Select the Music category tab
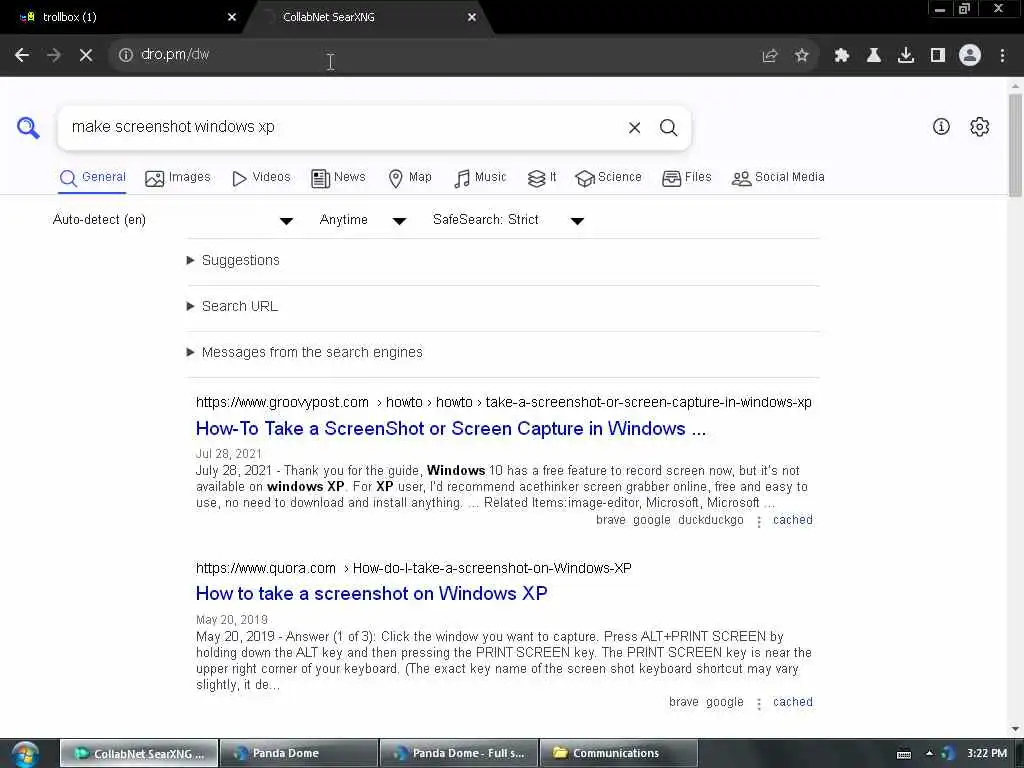 480,178
